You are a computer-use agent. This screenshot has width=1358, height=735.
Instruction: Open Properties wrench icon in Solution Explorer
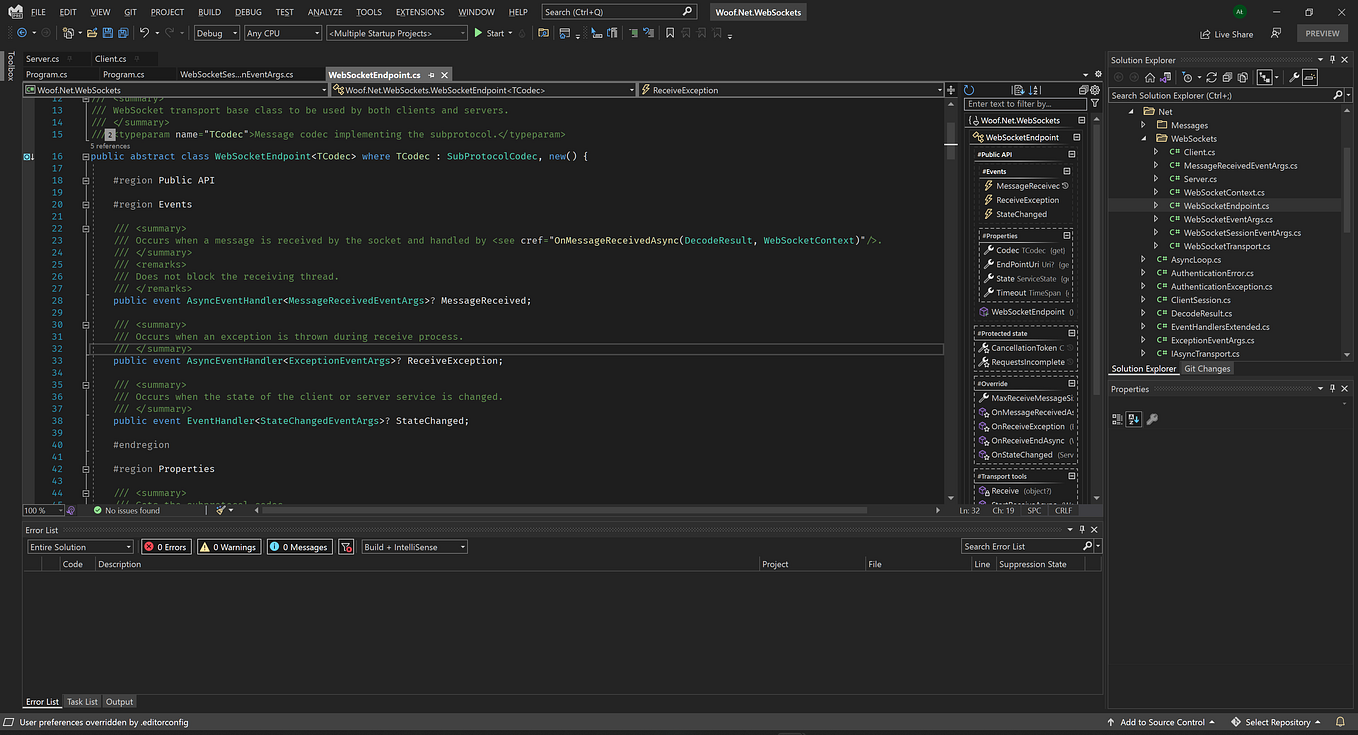click(x=1293, y=77)
